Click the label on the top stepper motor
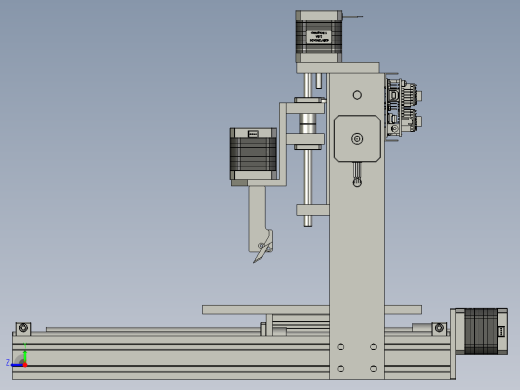The width and height of the screenshot is (520, 390). coord(319,36)
